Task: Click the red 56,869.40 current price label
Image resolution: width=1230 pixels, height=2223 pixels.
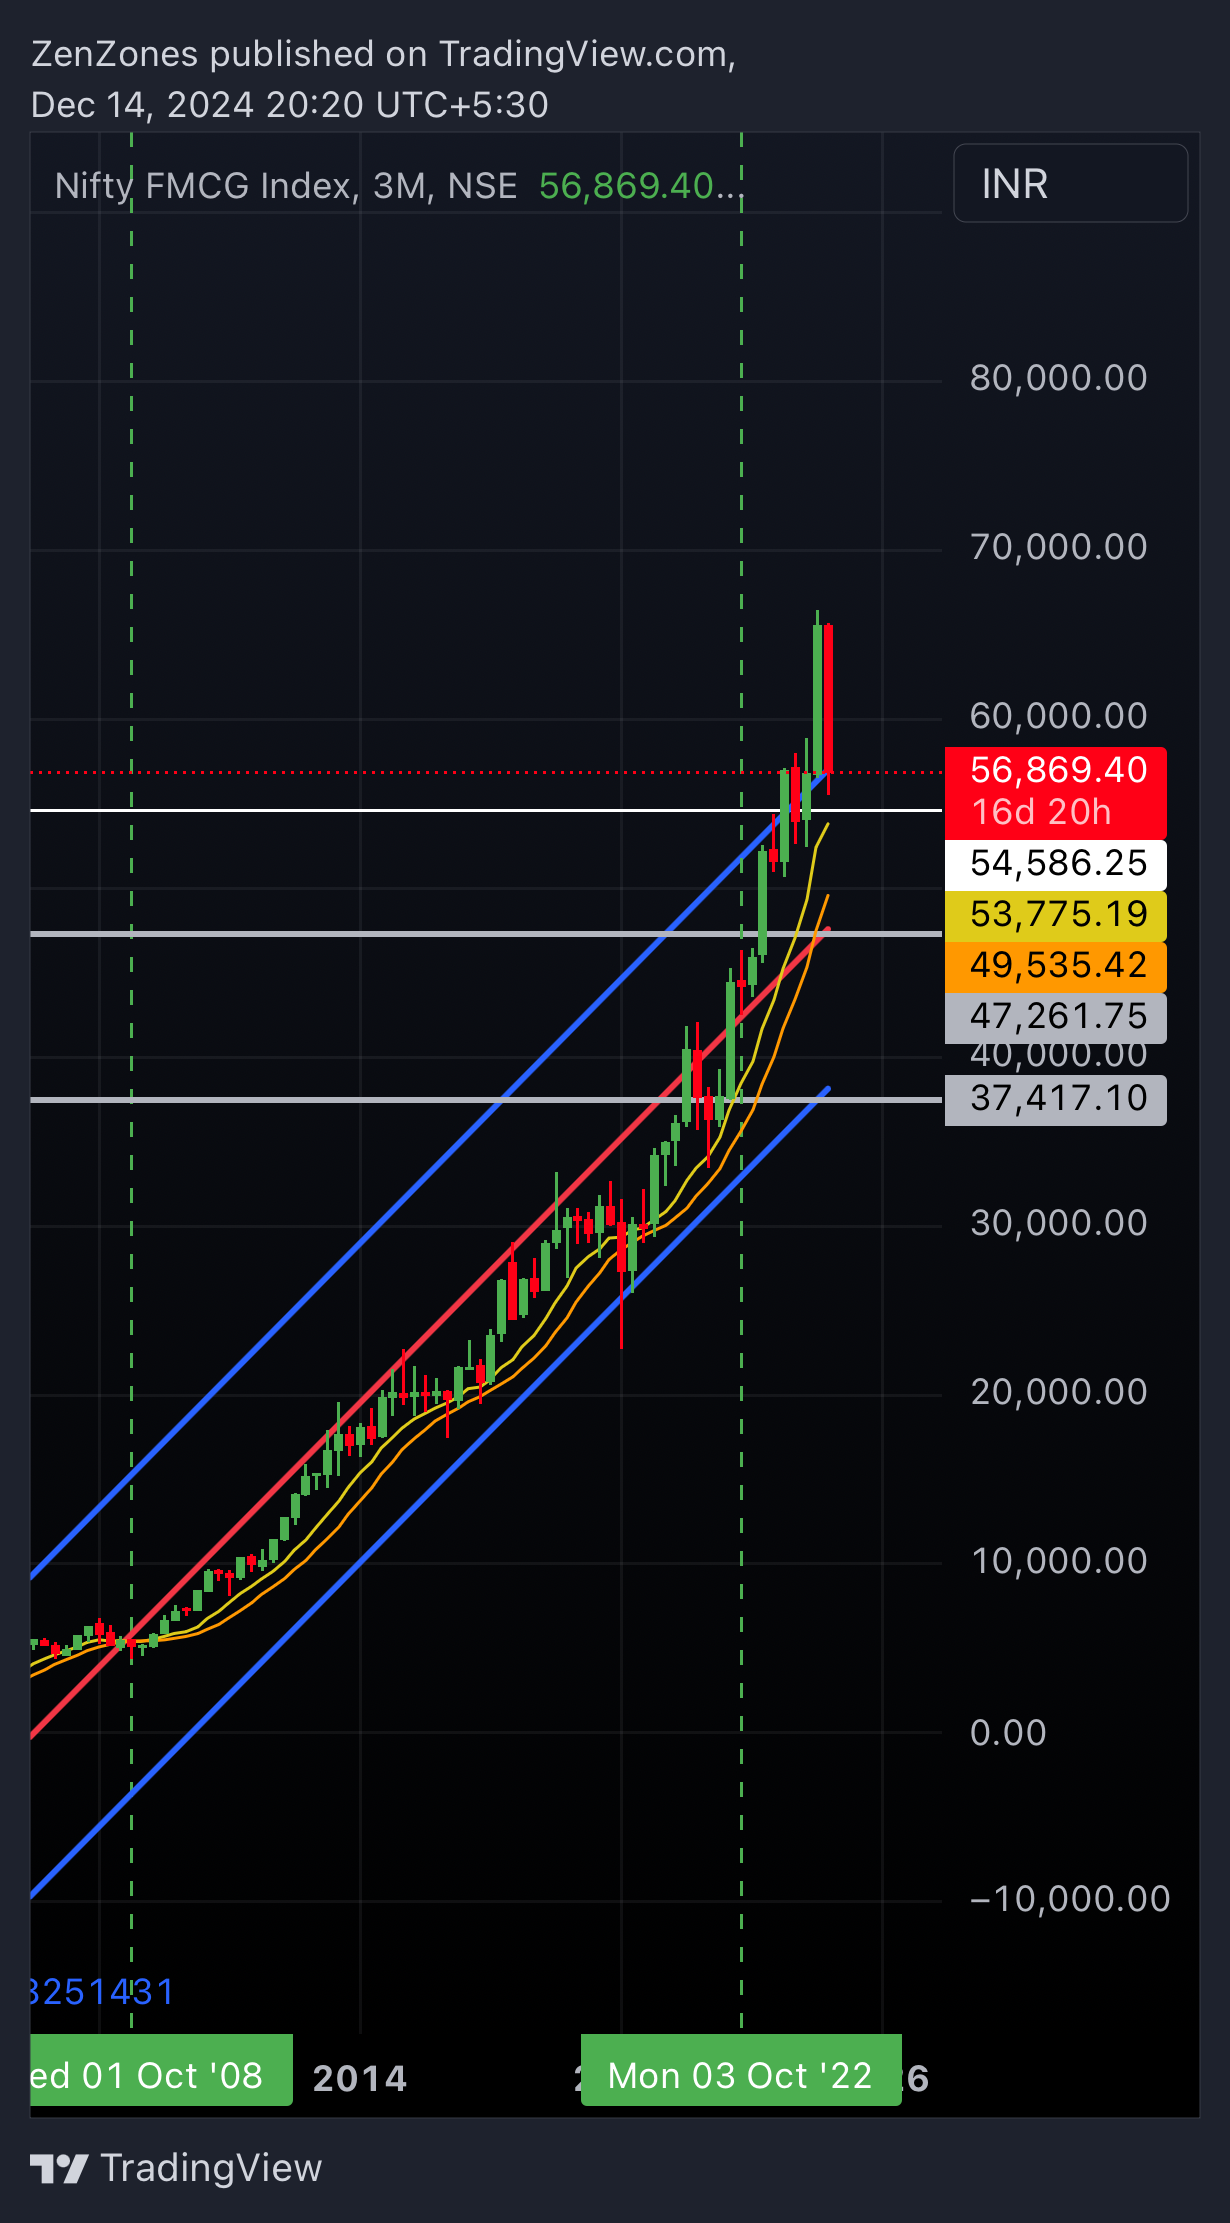Action: click(1056, 792)
